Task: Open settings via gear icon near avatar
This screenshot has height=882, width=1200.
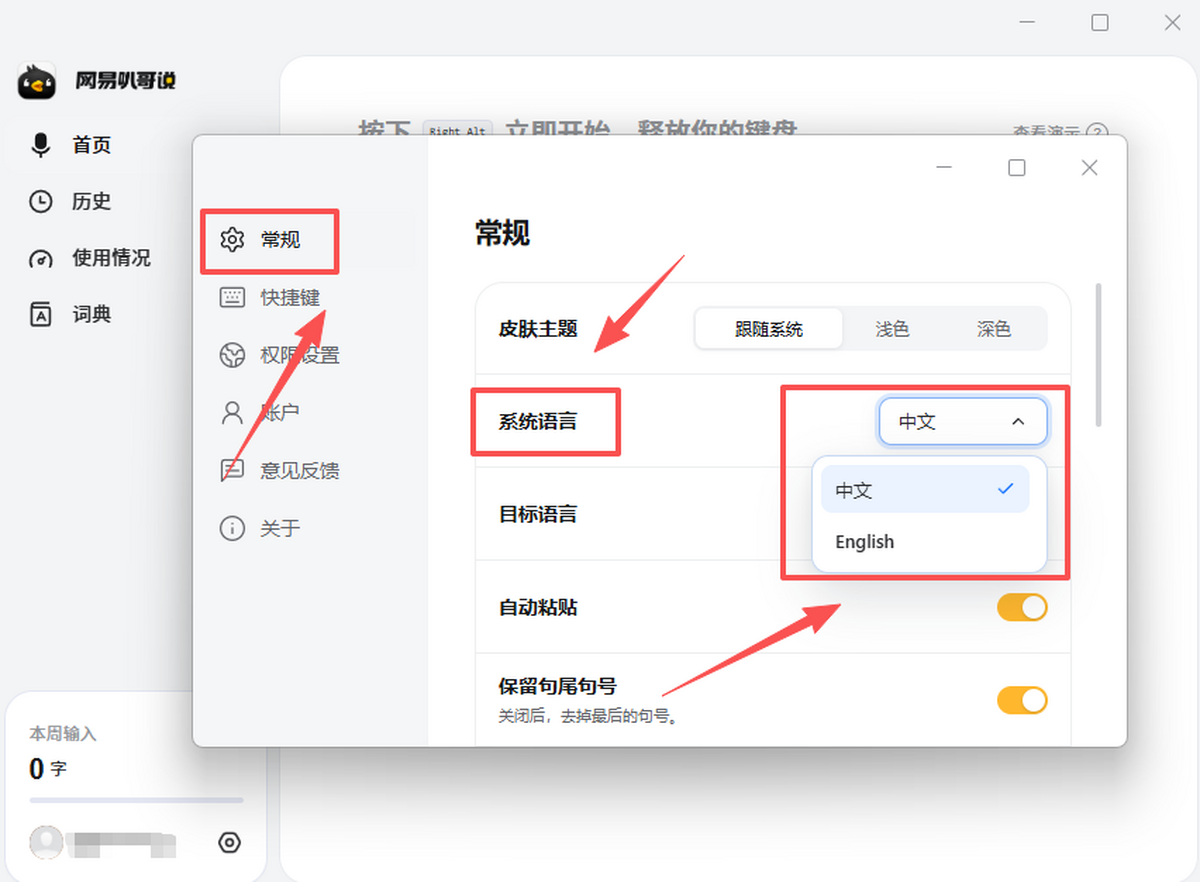Action: [x=229, y=843]
